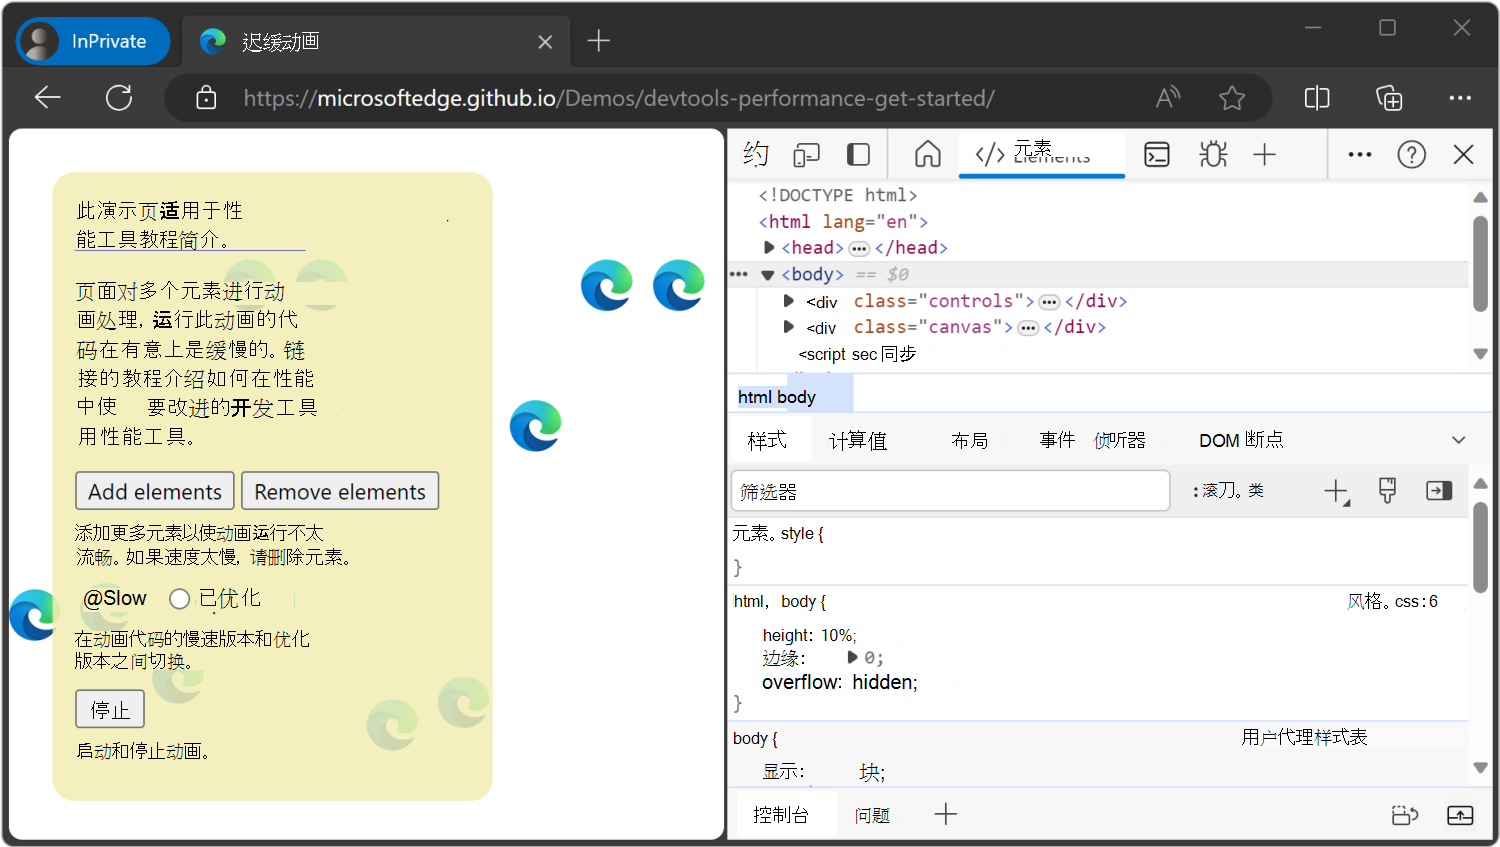Switch to the 布局 Layout tab
The image size is (1500, 847).
969,440
